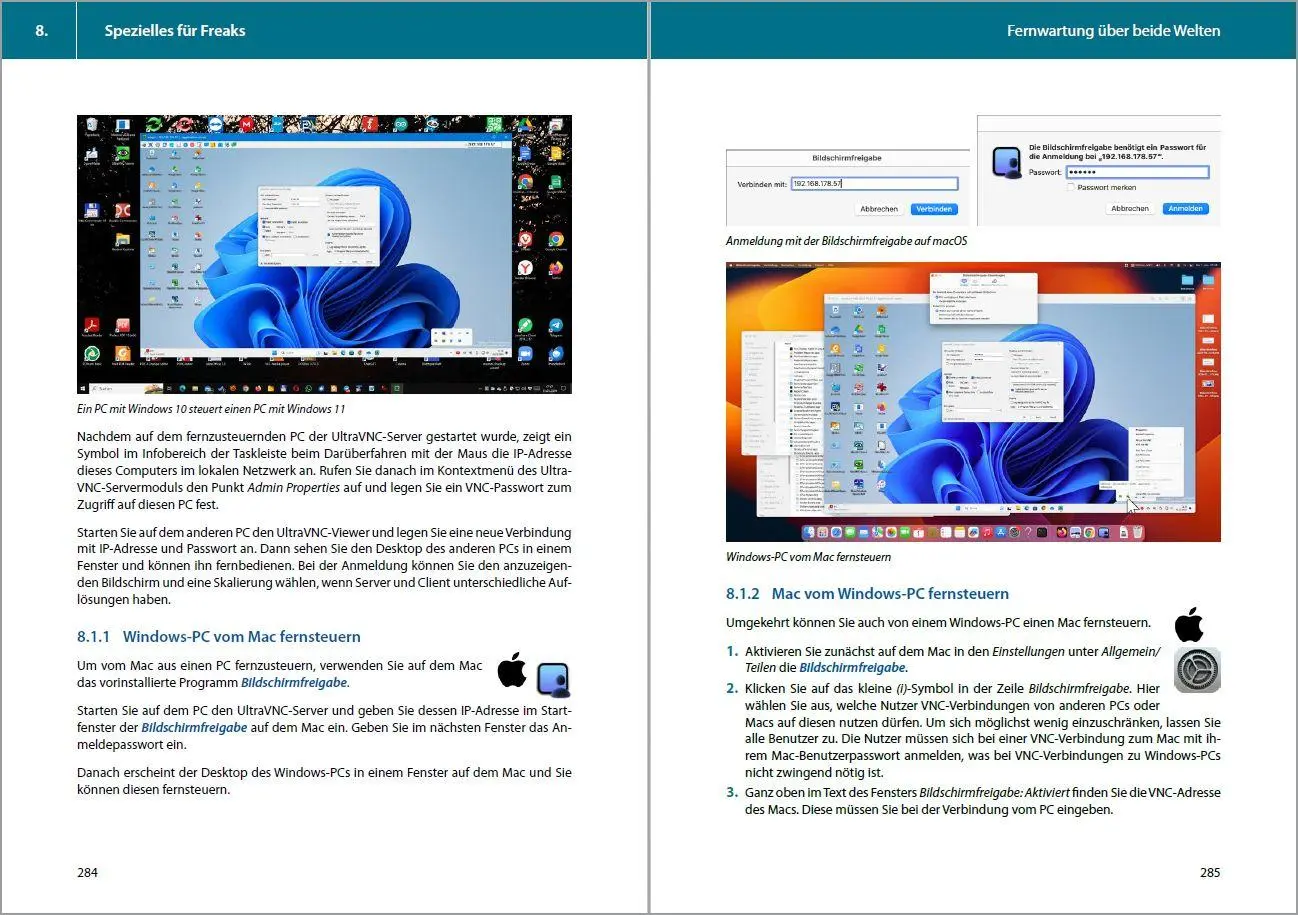The image size is (1298, 915).
Task: Click caption 'Ein PC mit Windows 10 steuert…'
Action: [x=211, y=409]
